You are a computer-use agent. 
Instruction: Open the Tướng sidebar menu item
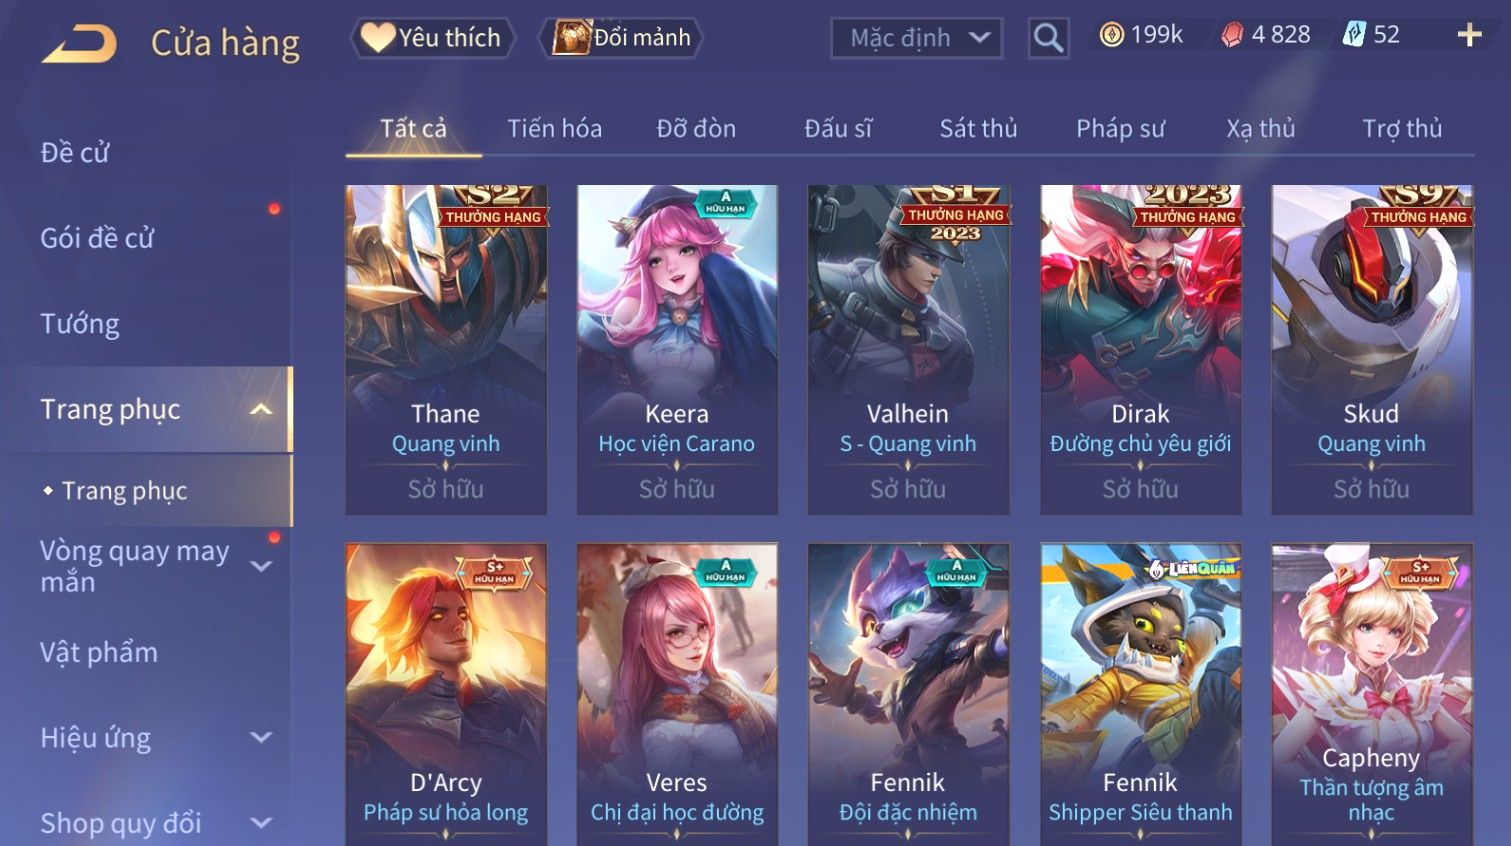(x=80, y=324)
